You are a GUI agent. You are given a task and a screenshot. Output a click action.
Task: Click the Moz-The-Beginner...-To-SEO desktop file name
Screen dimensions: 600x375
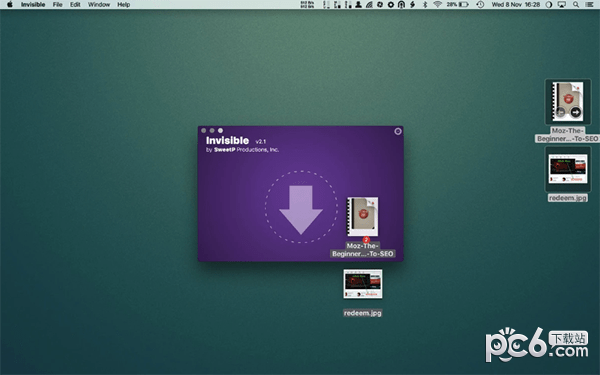click(x=567, y=135)
